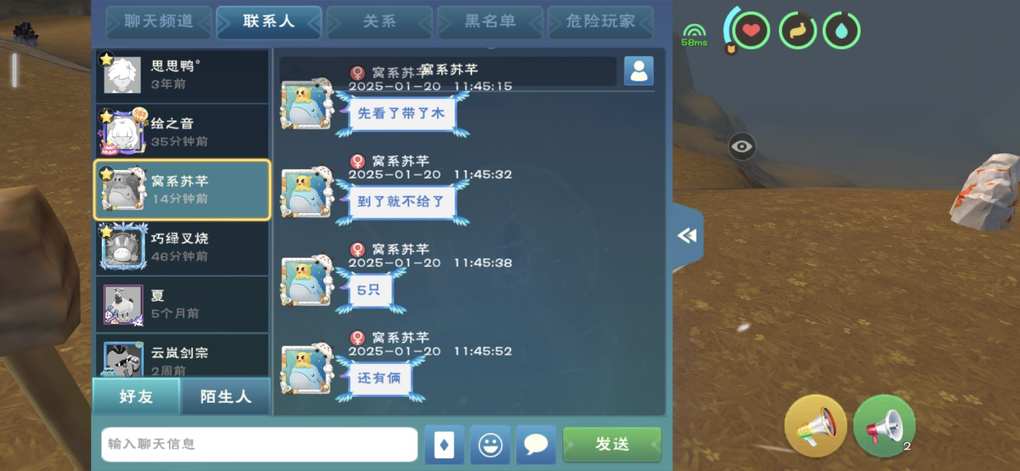Image resolution: width=1020 pixels, height=471 pixels.
Task: Open the 聊天频道 tab
Action: pos(159,21)
